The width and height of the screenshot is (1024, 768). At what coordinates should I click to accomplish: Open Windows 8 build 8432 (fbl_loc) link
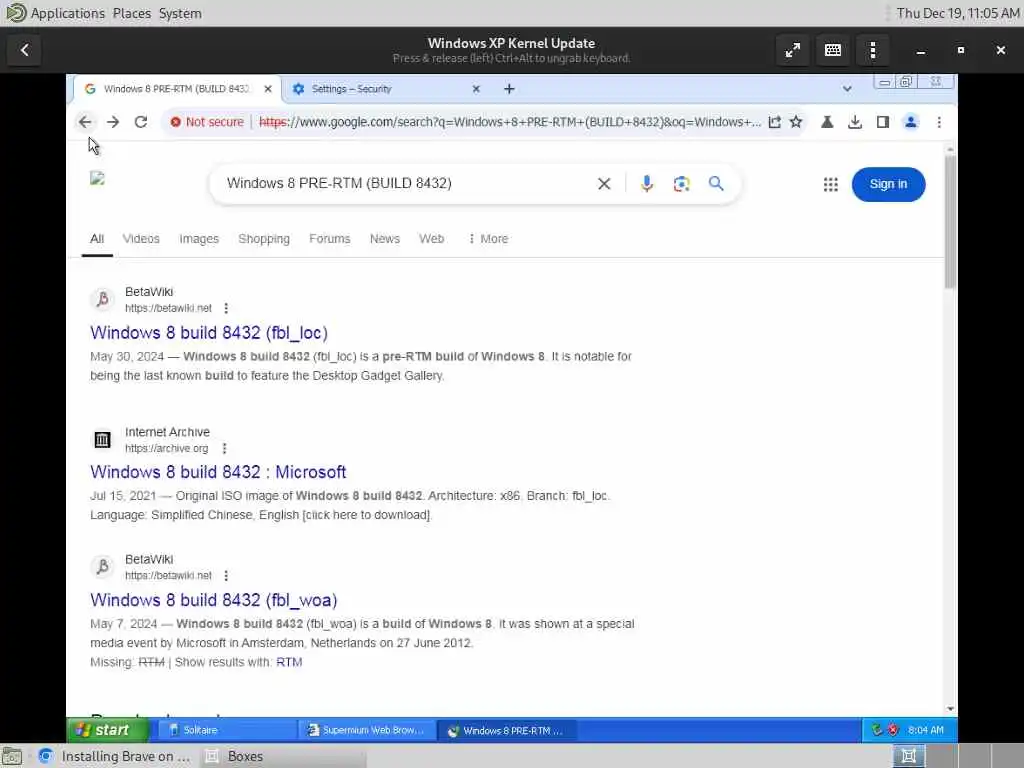[209, 333]
